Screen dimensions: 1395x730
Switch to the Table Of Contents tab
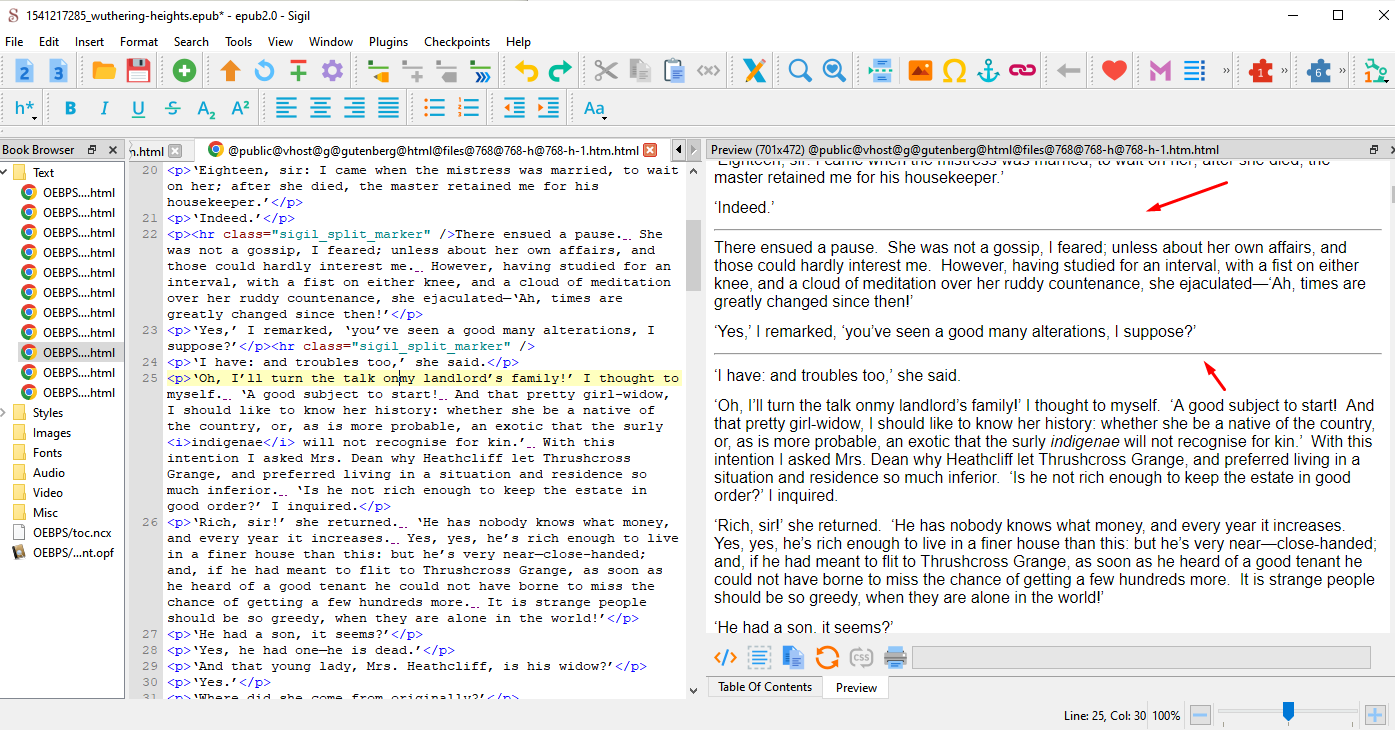[x=765, y=687]
